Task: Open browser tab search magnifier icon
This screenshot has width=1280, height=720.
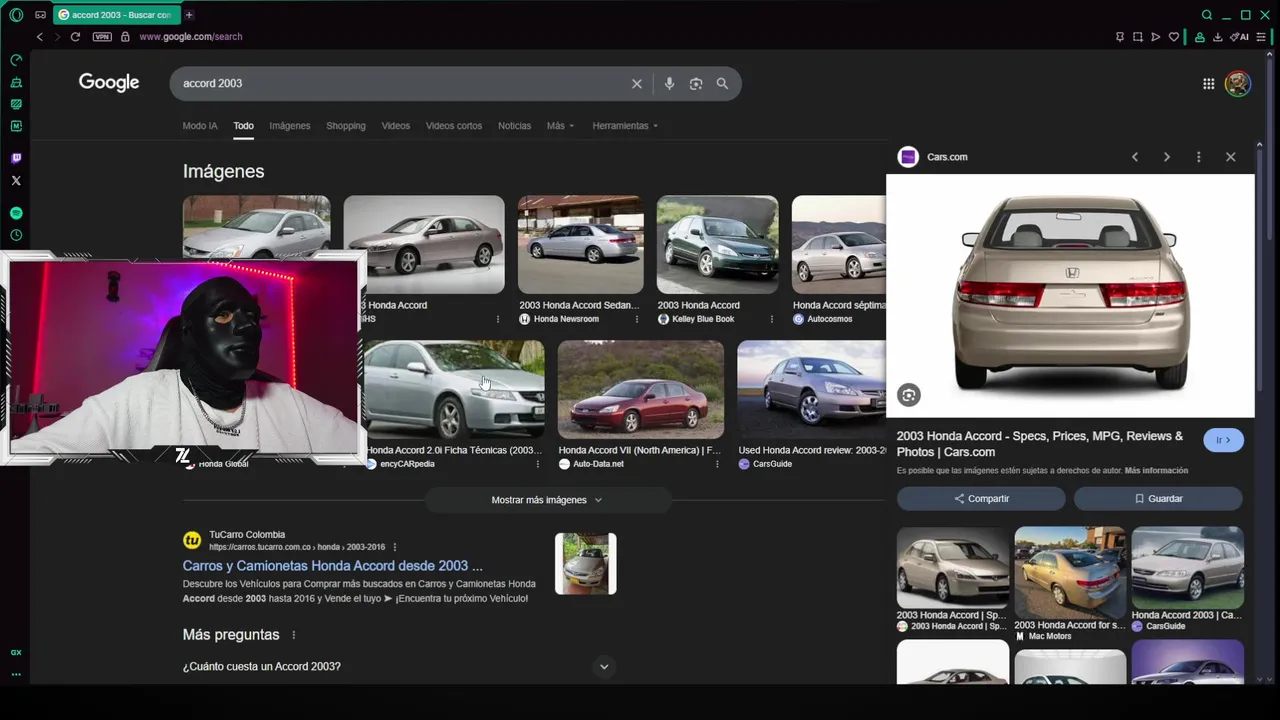Action: (1207, 15)
